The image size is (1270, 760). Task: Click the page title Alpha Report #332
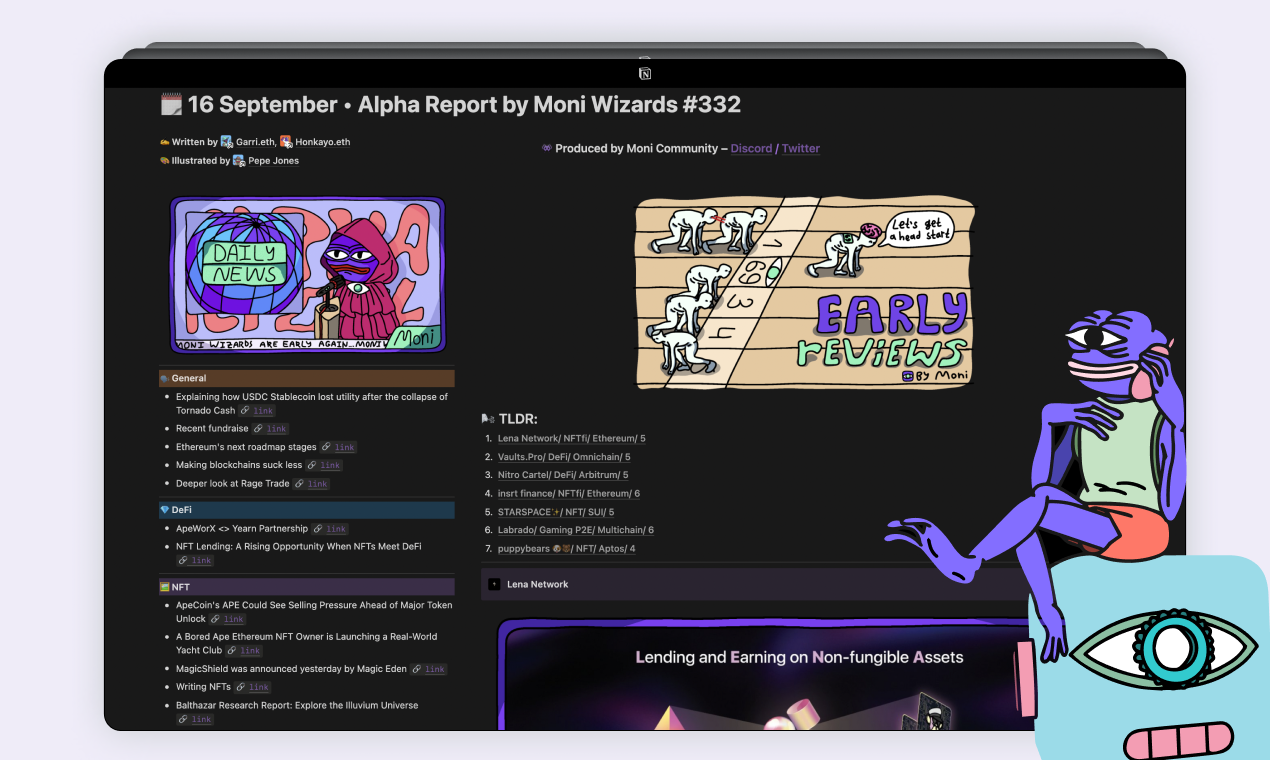coord(464,104)
